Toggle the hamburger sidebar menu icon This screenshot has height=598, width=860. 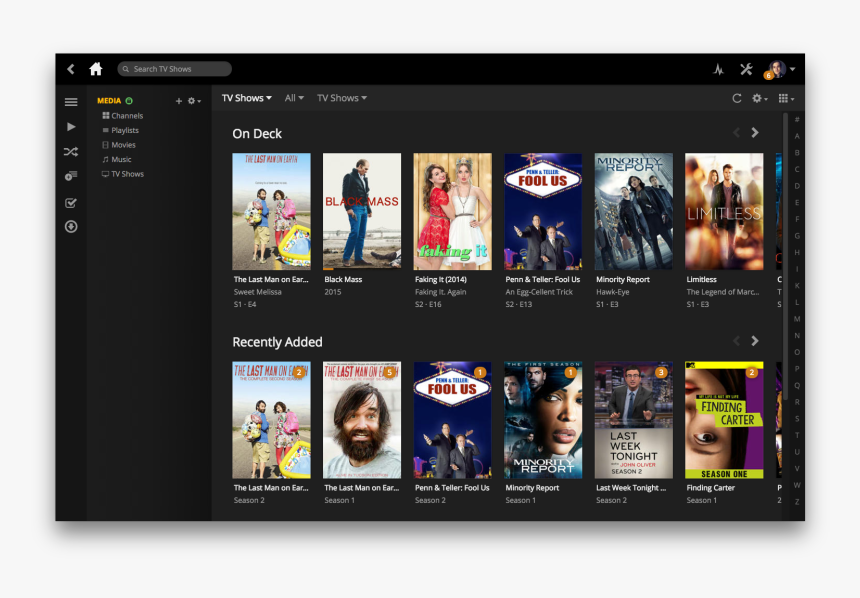pos(71,101)
